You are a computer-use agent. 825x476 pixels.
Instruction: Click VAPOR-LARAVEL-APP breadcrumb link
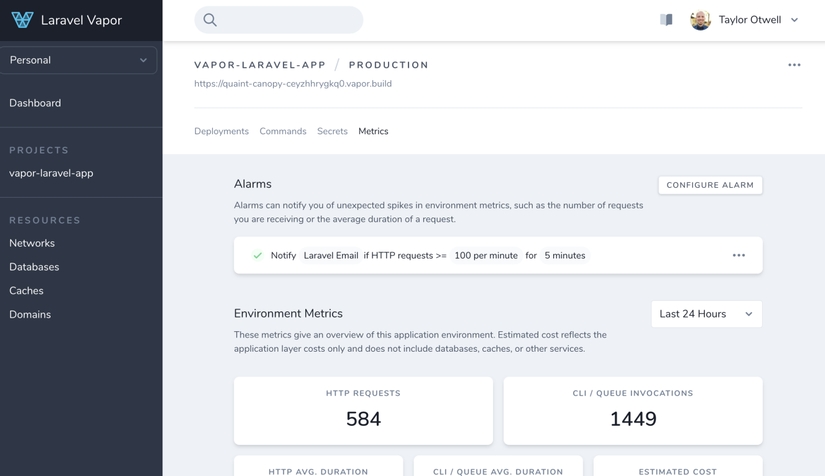click(x=260, y=65)
